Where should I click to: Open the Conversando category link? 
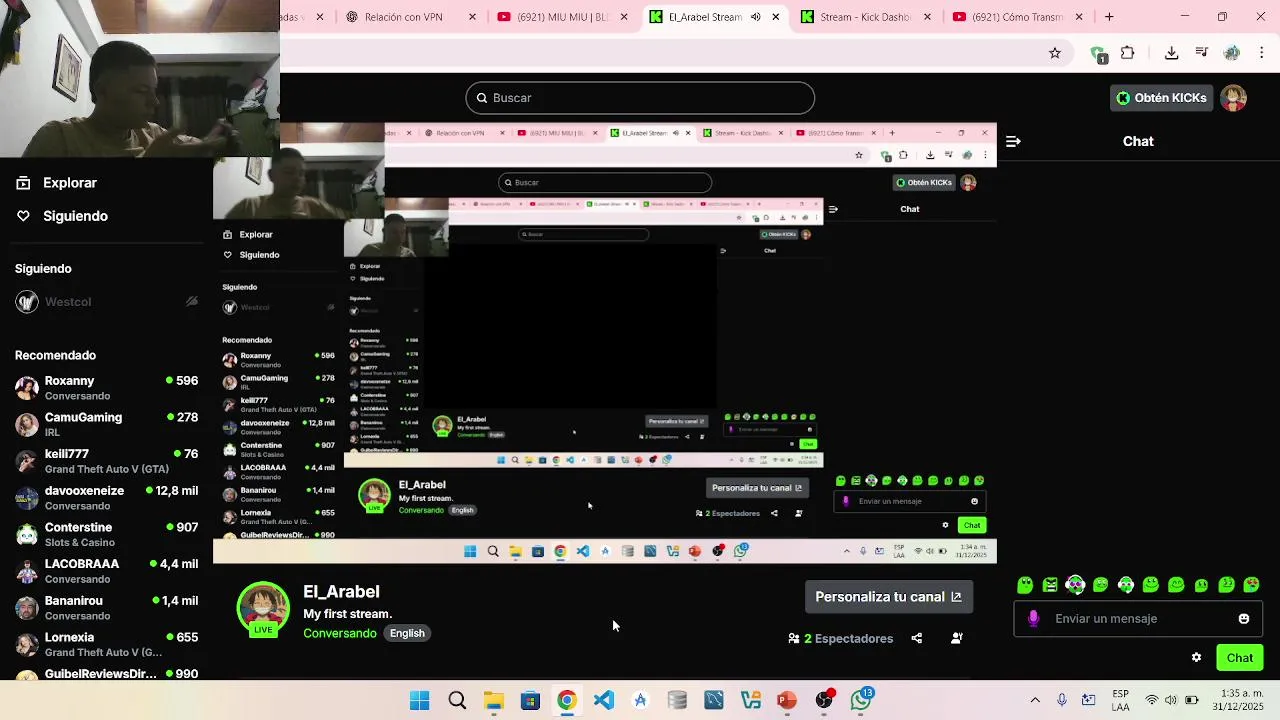[x=340, y=633]
